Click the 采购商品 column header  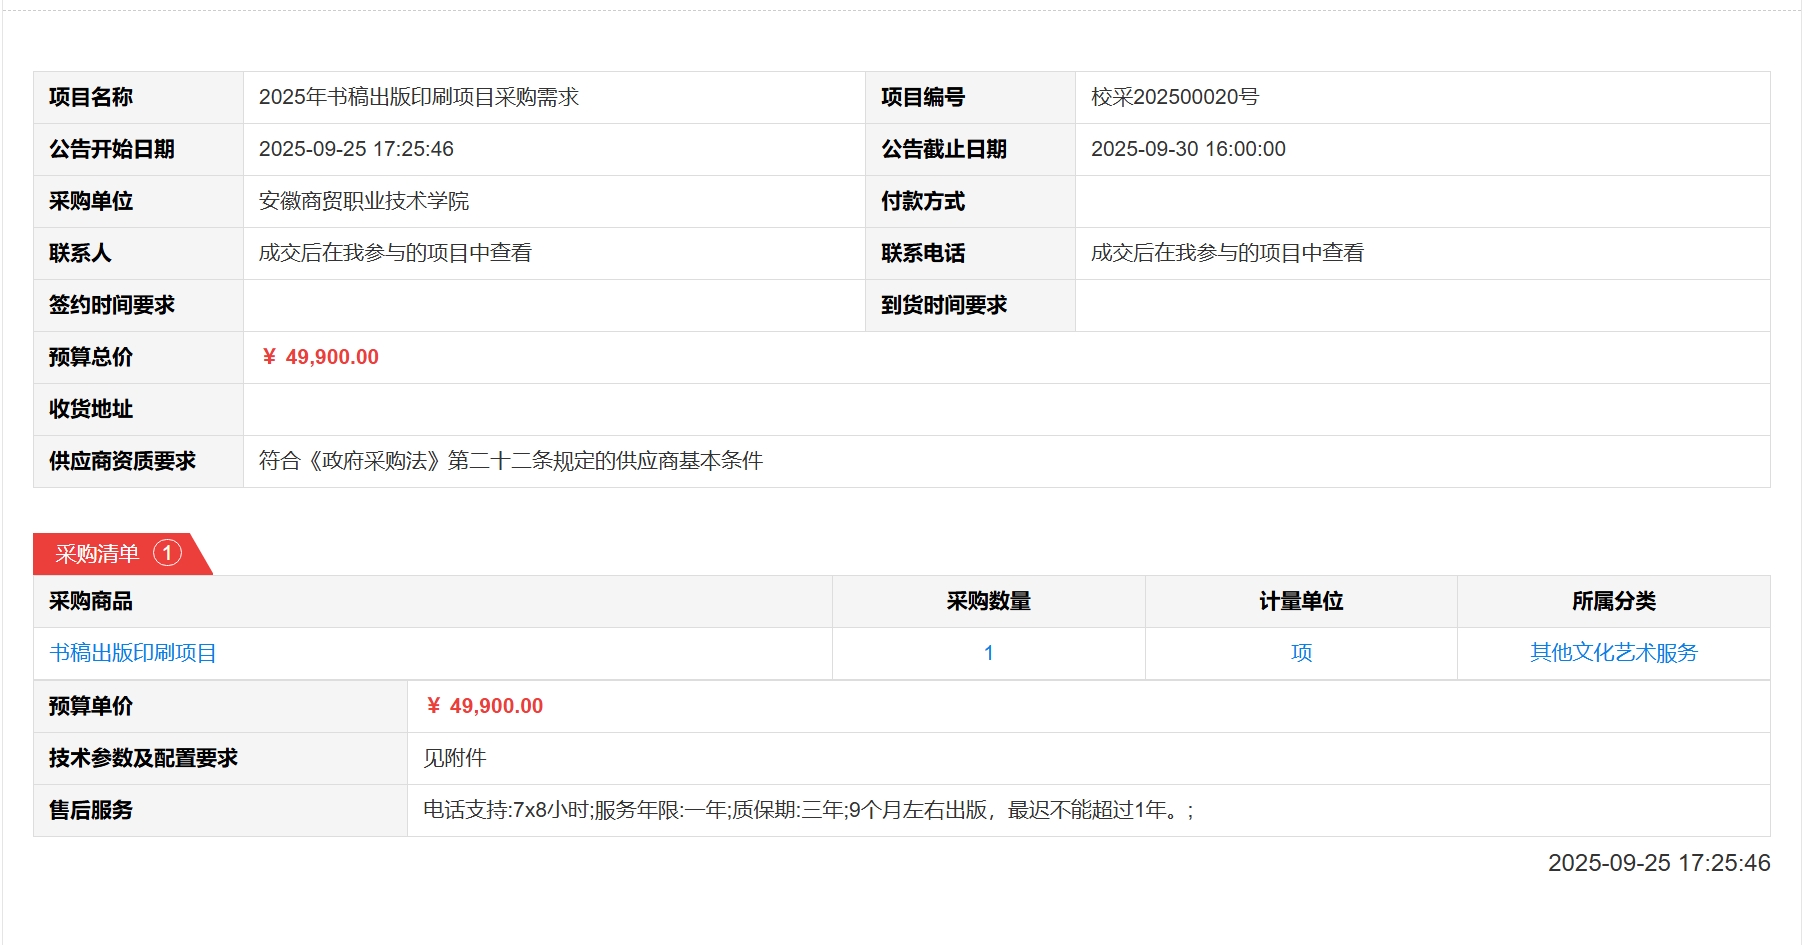tap(91, 601)
